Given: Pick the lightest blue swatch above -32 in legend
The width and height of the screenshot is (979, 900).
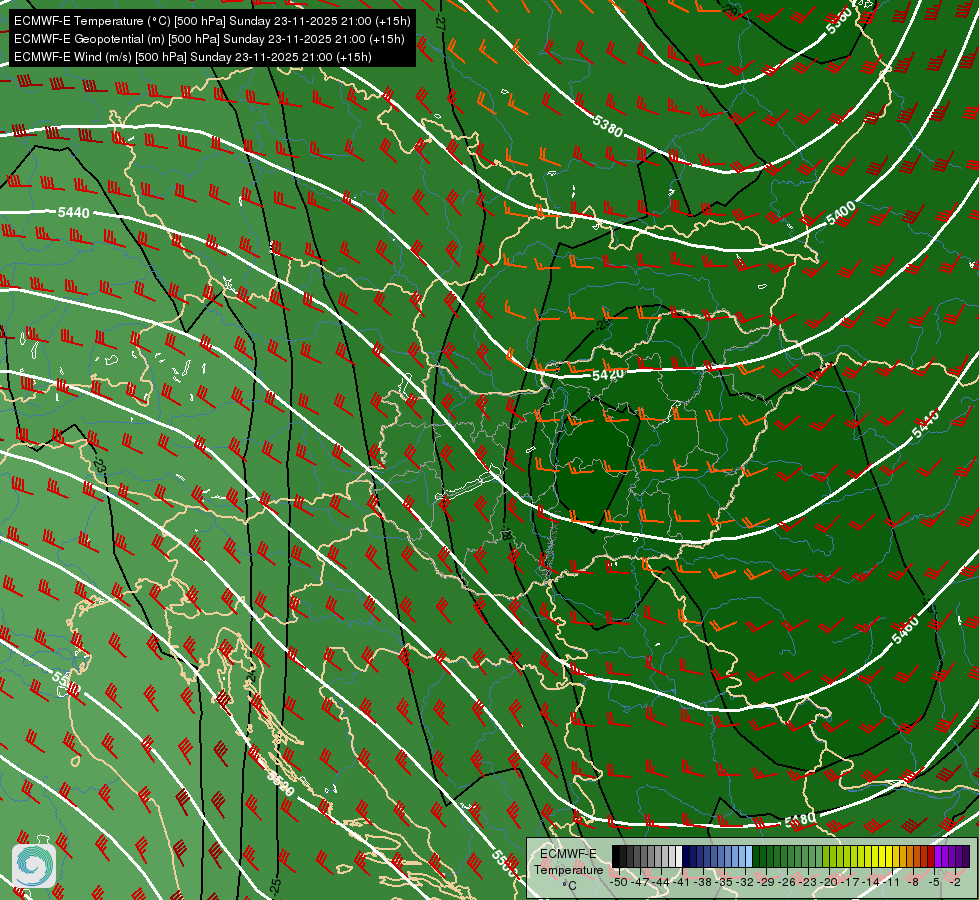Looking at the screenshot, I should tap(749, 856).
